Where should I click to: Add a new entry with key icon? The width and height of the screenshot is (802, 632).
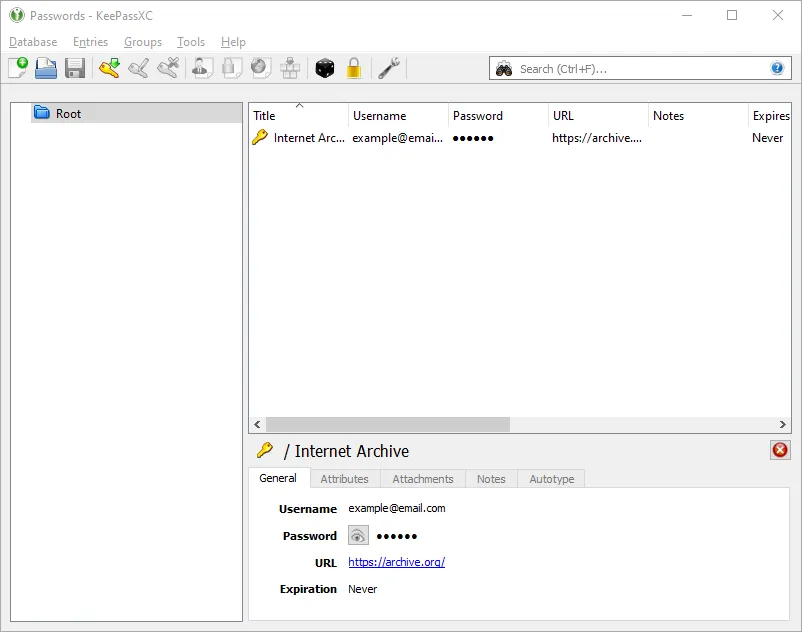coord(109,68)
